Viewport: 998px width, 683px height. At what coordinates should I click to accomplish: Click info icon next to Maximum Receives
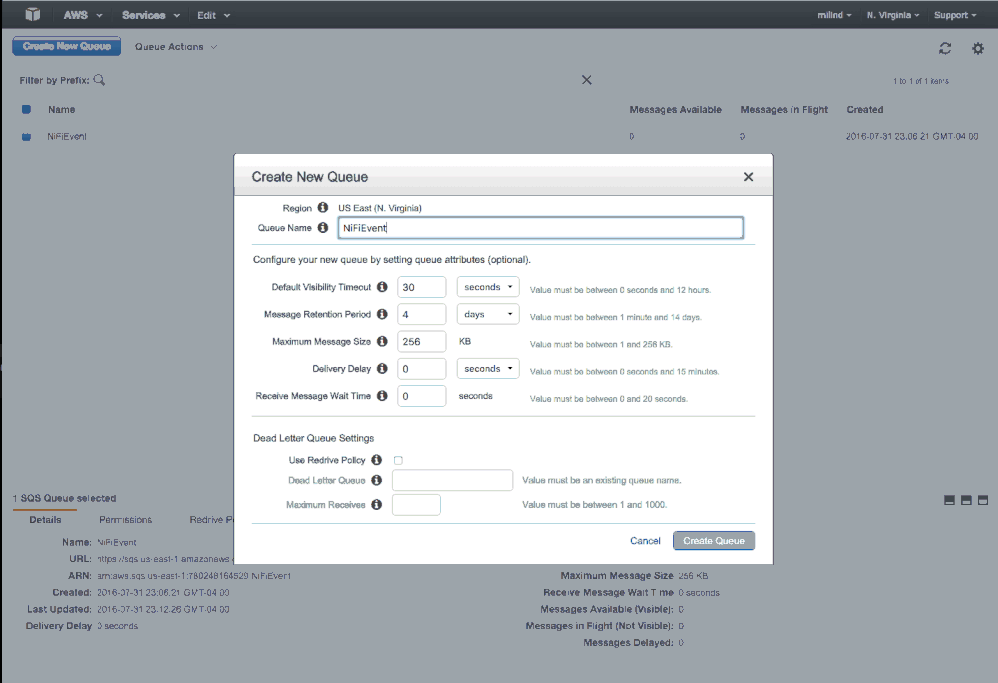(377, 504)
